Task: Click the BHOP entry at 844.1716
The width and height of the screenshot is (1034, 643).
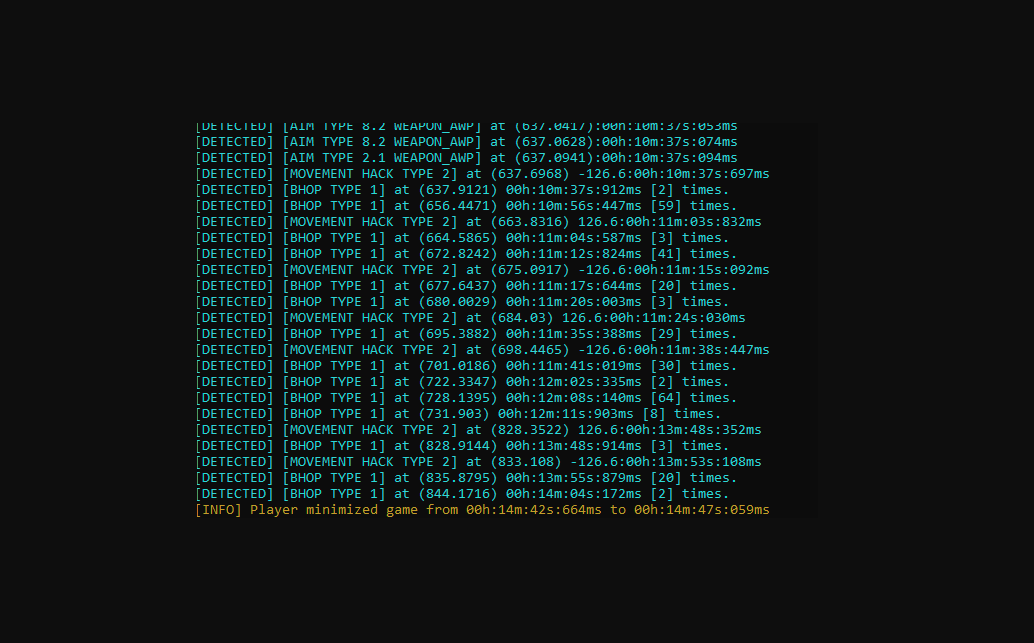Action: 462,494
